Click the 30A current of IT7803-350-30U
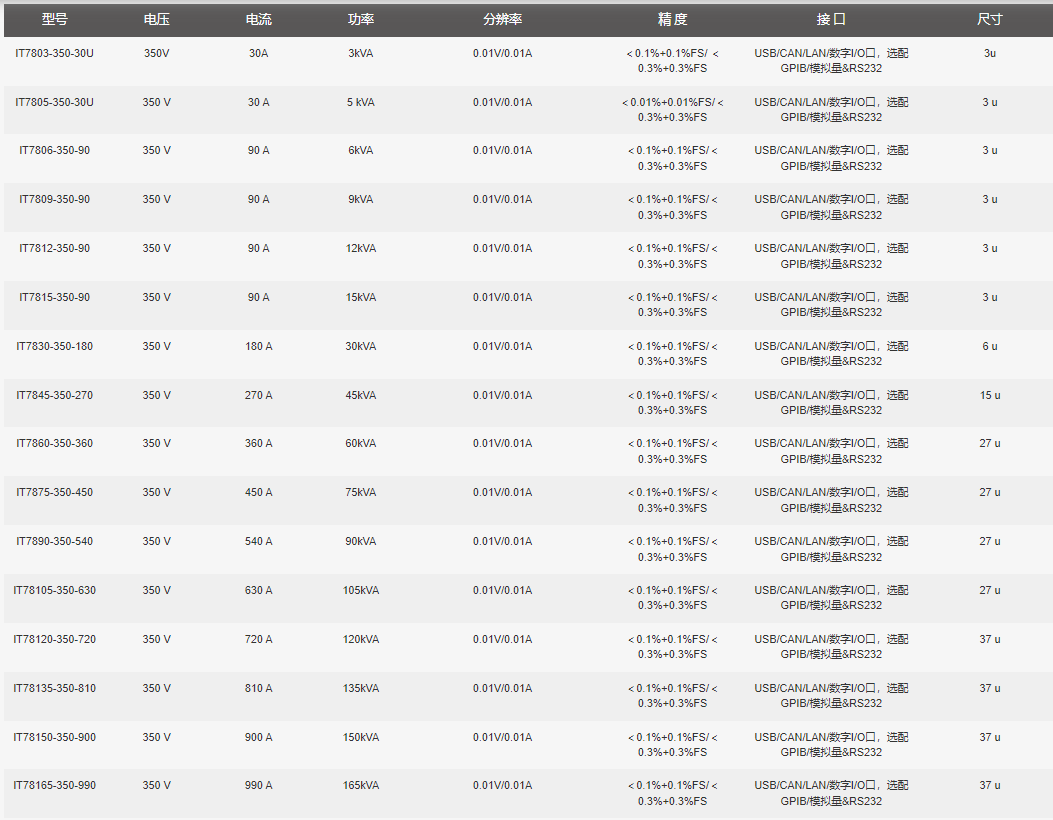1053x820 pixels. click(259, 53)
